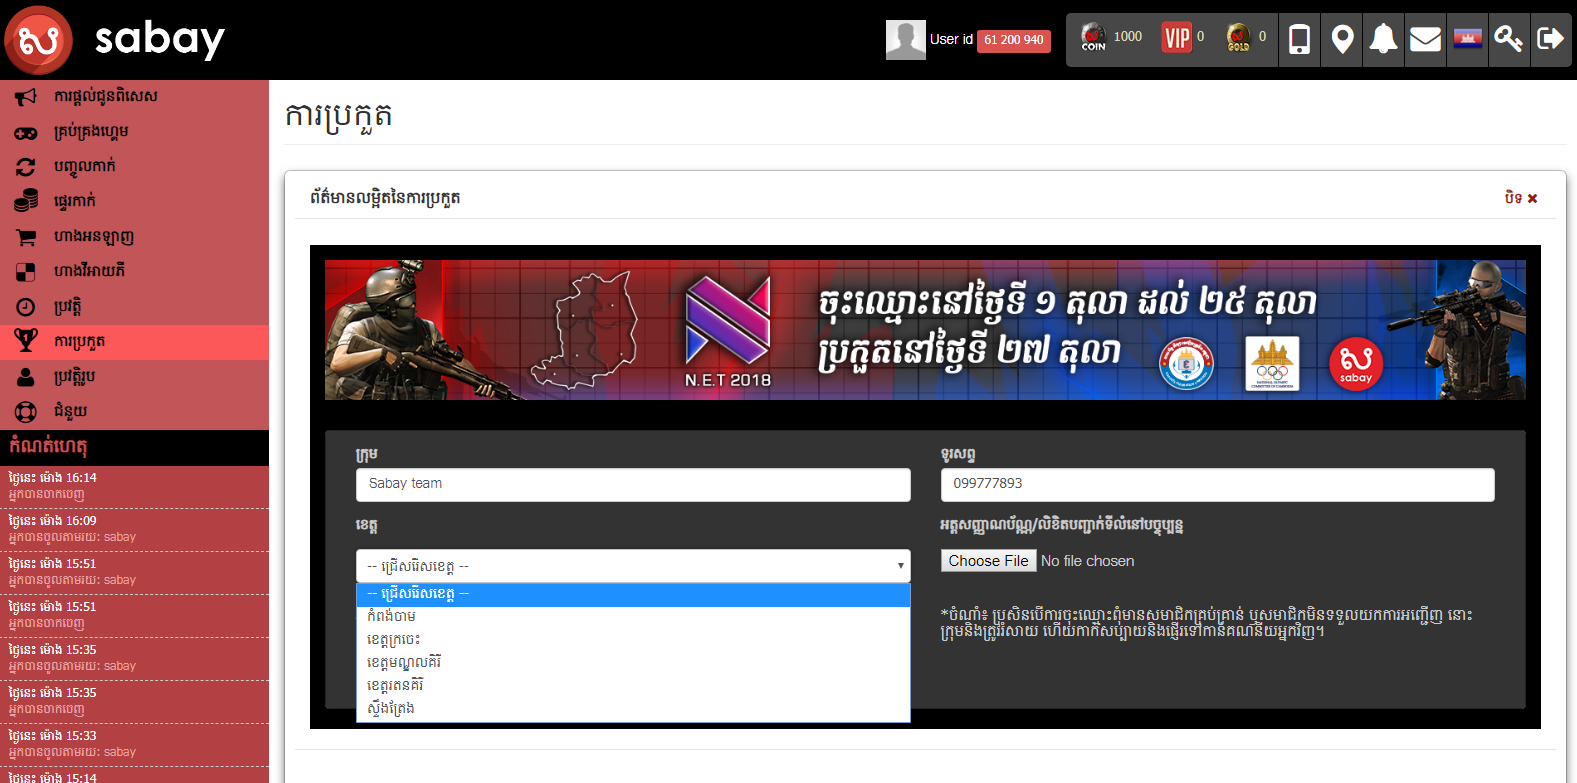Click the Sabay team name field
The image size is (1577, 783).
point(633,484)
